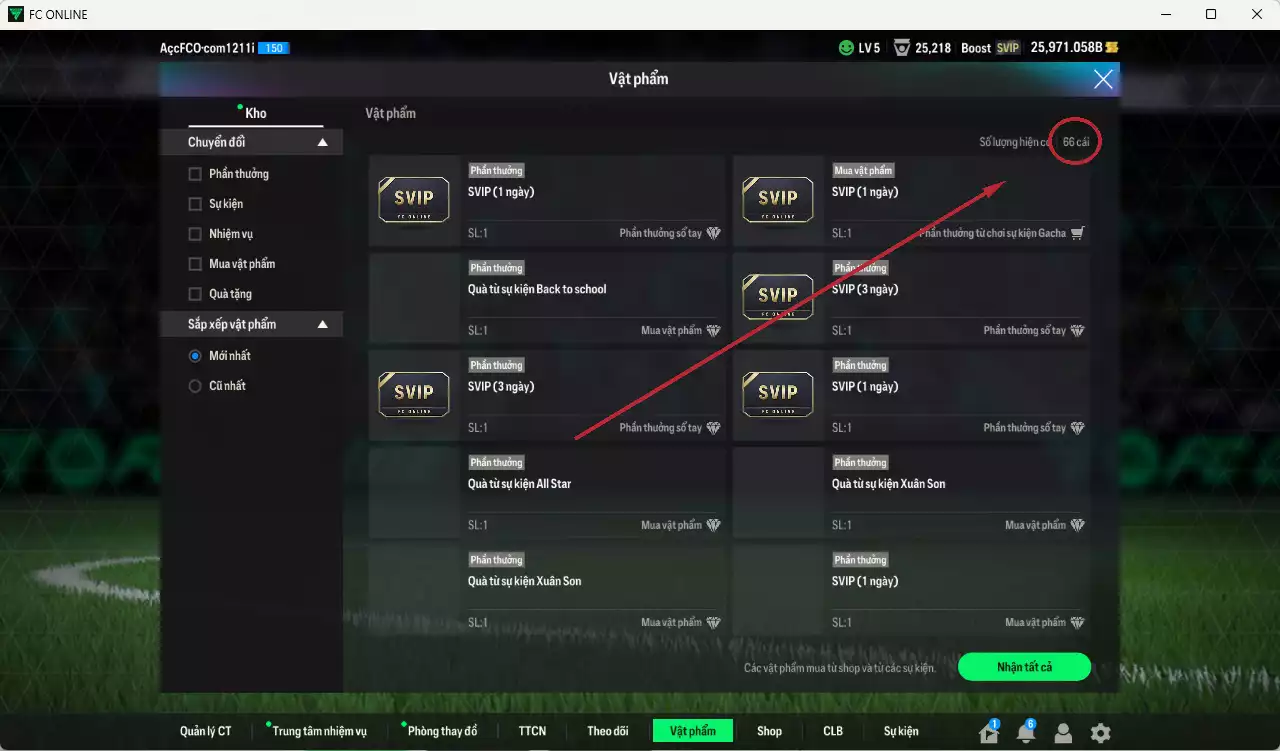
Task: Open the notifications bell icon
Action: click(1025, 733)
